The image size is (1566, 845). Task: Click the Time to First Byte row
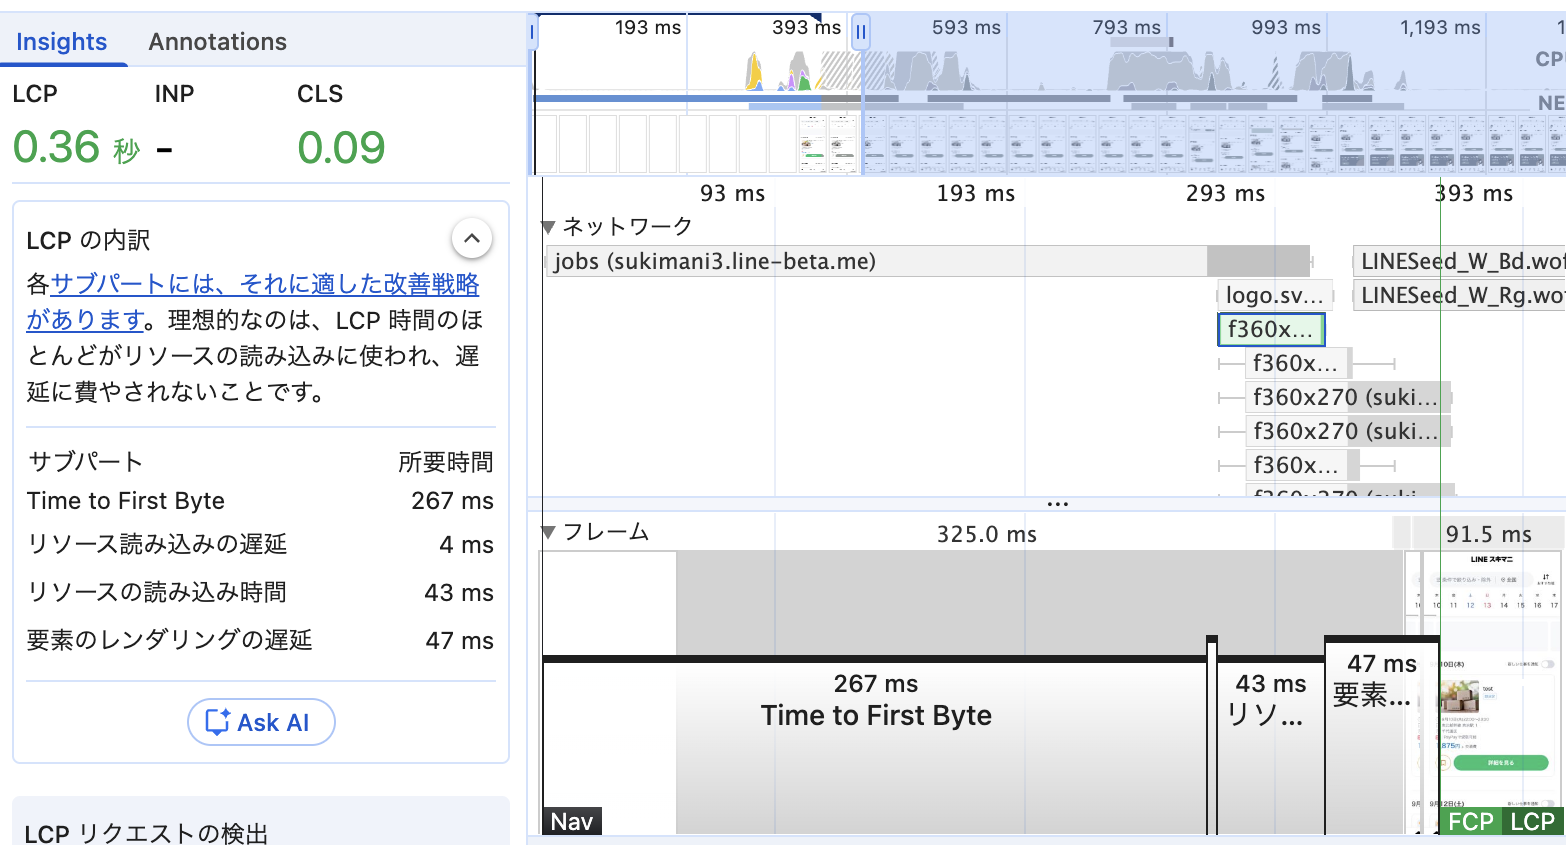261,501
